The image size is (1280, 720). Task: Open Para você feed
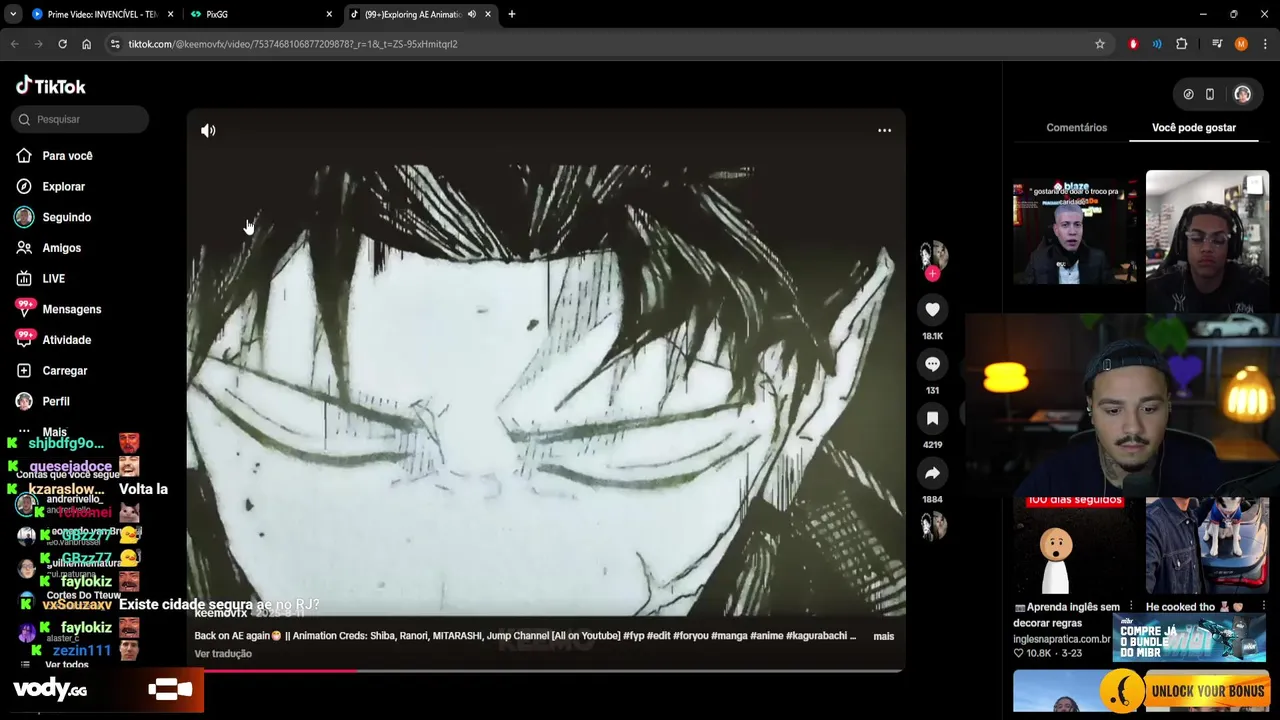pyautogui.click(x=67, y=156)
